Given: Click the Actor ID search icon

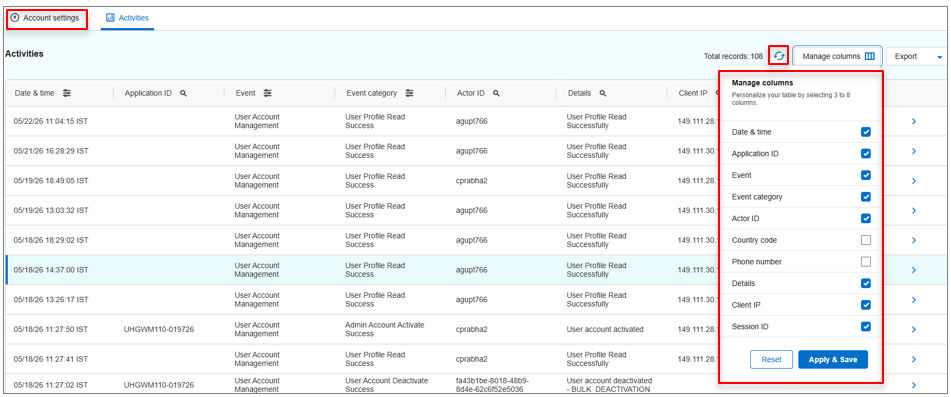Looking at the screenshot, I should (496, 93).
